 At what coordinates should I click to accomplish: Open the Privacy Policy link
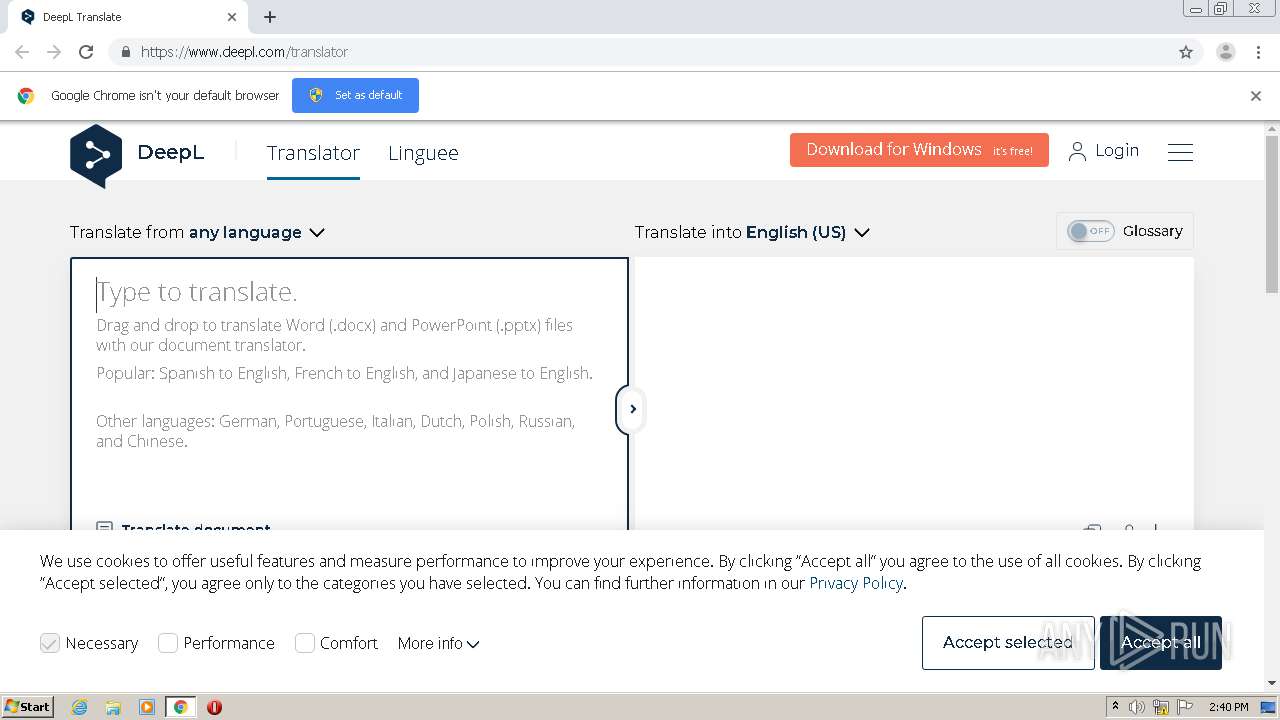click(x=856, y=583)
